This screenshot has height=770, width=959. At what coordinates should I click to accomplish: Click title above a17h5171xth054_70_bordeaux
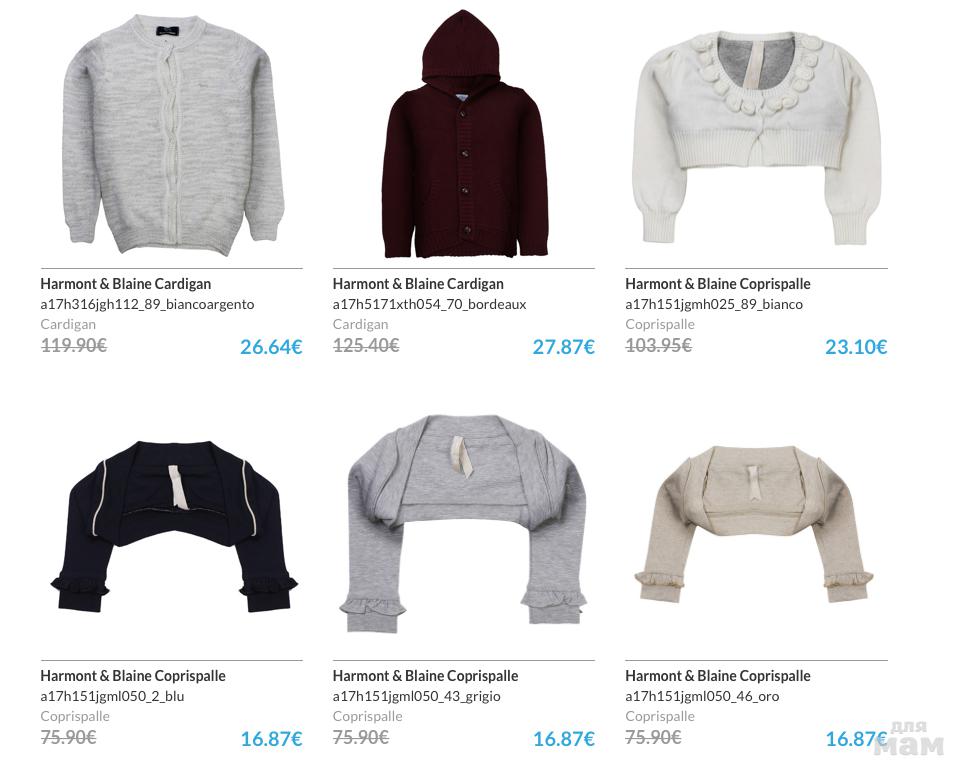[418, 284]
